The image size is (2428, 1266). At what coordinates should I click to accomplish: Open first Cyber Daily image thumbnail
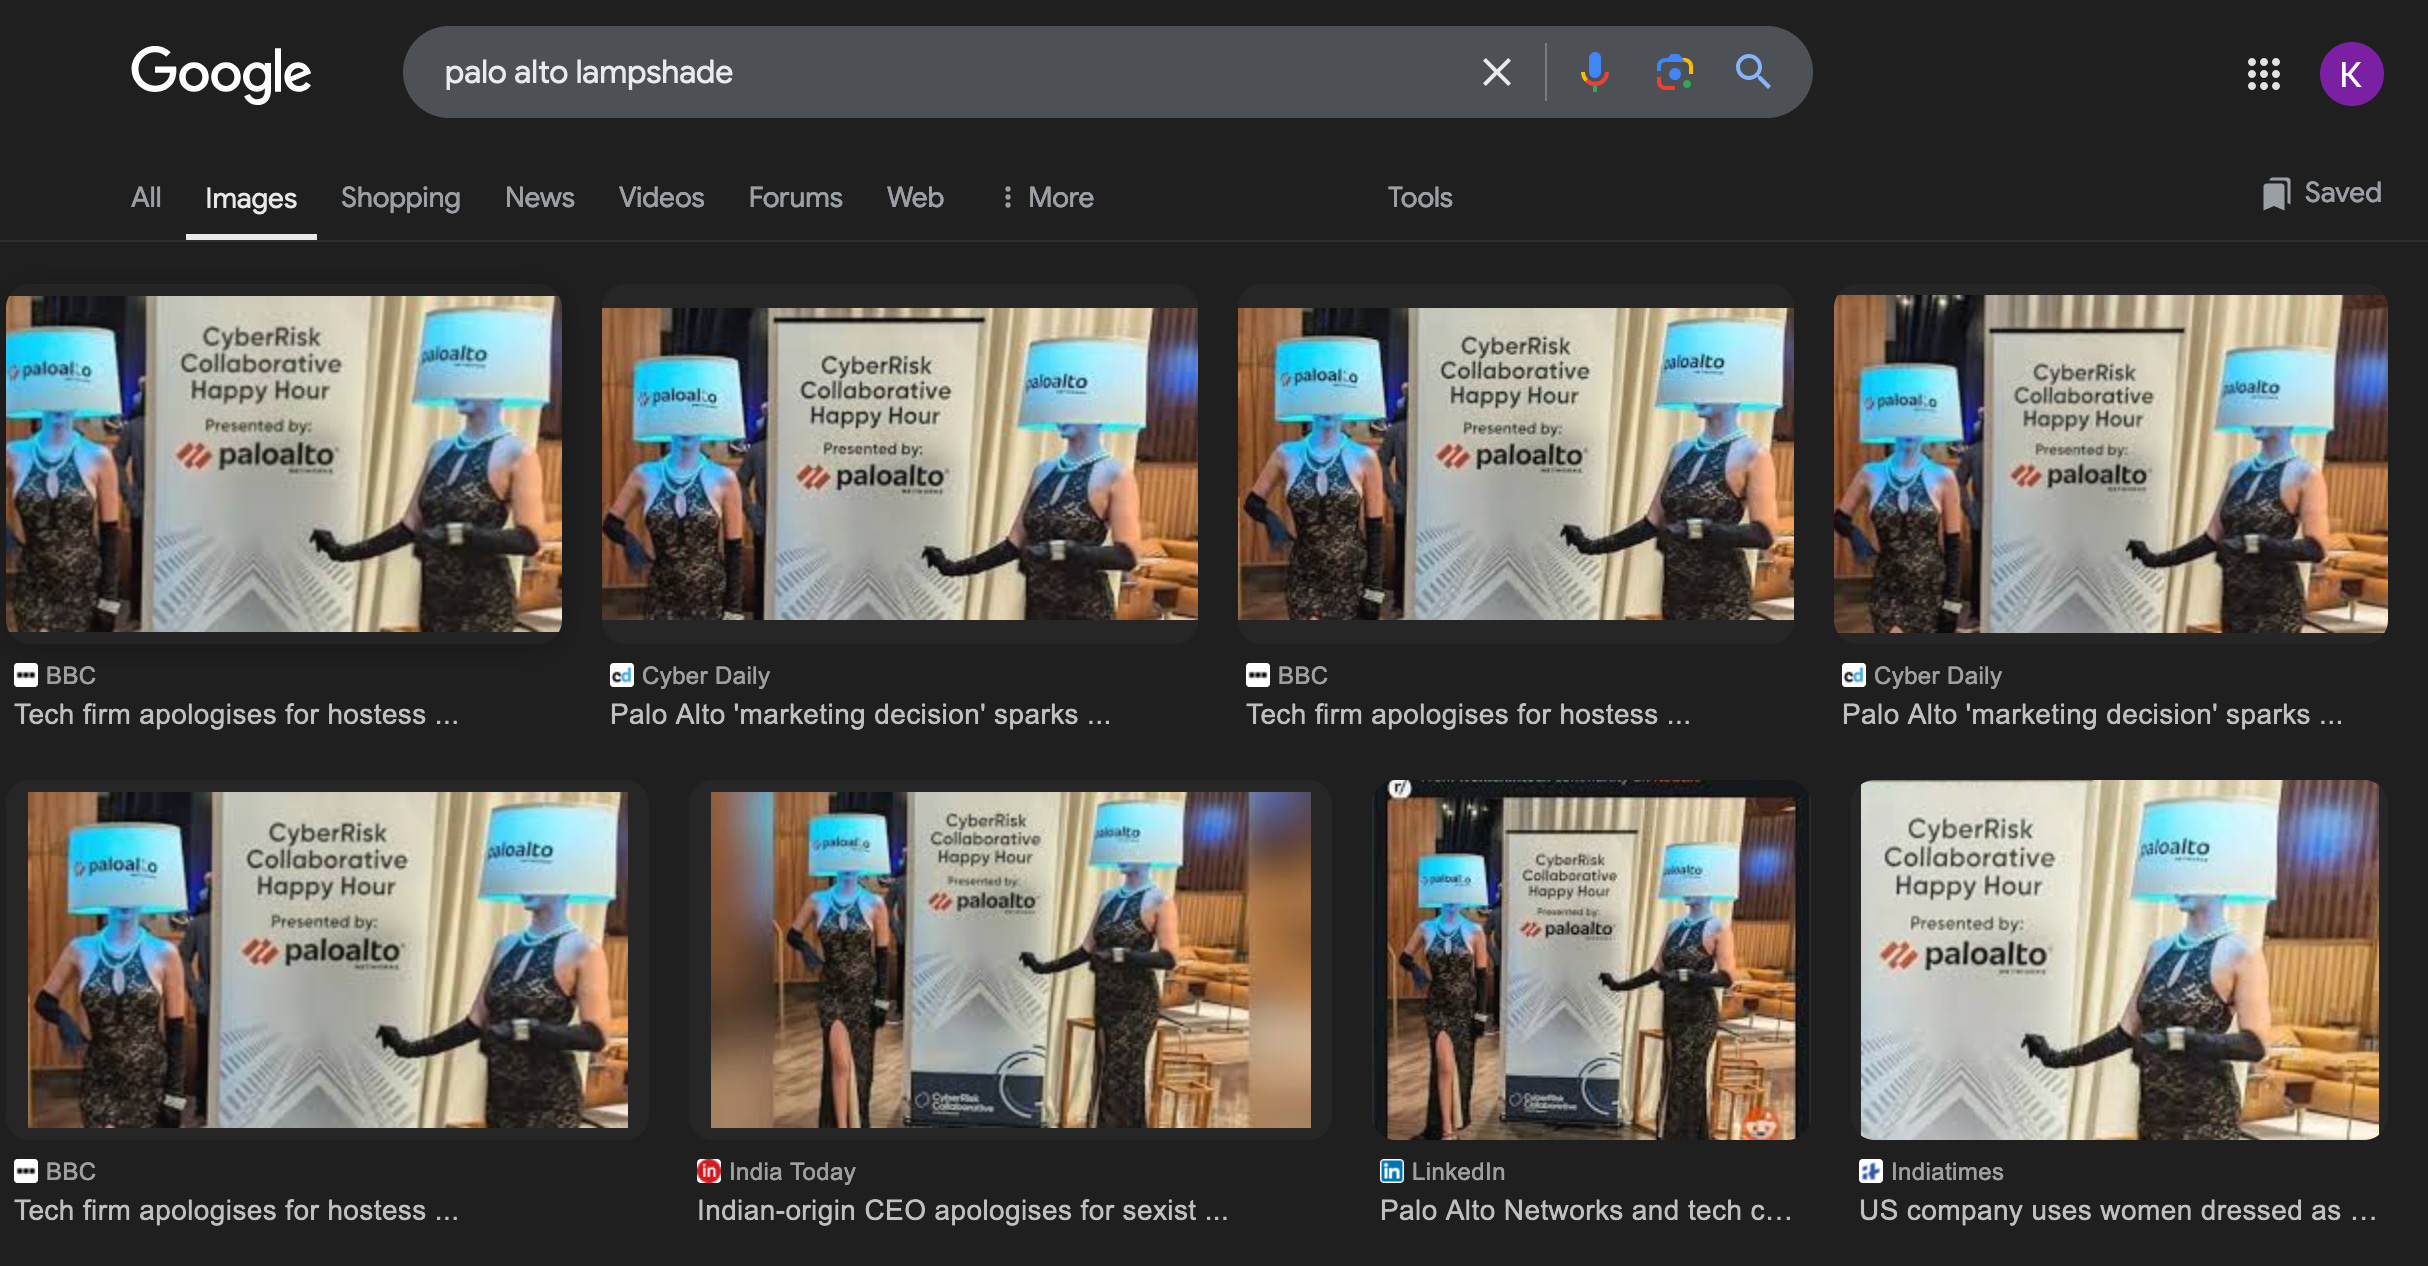point(899,463)
